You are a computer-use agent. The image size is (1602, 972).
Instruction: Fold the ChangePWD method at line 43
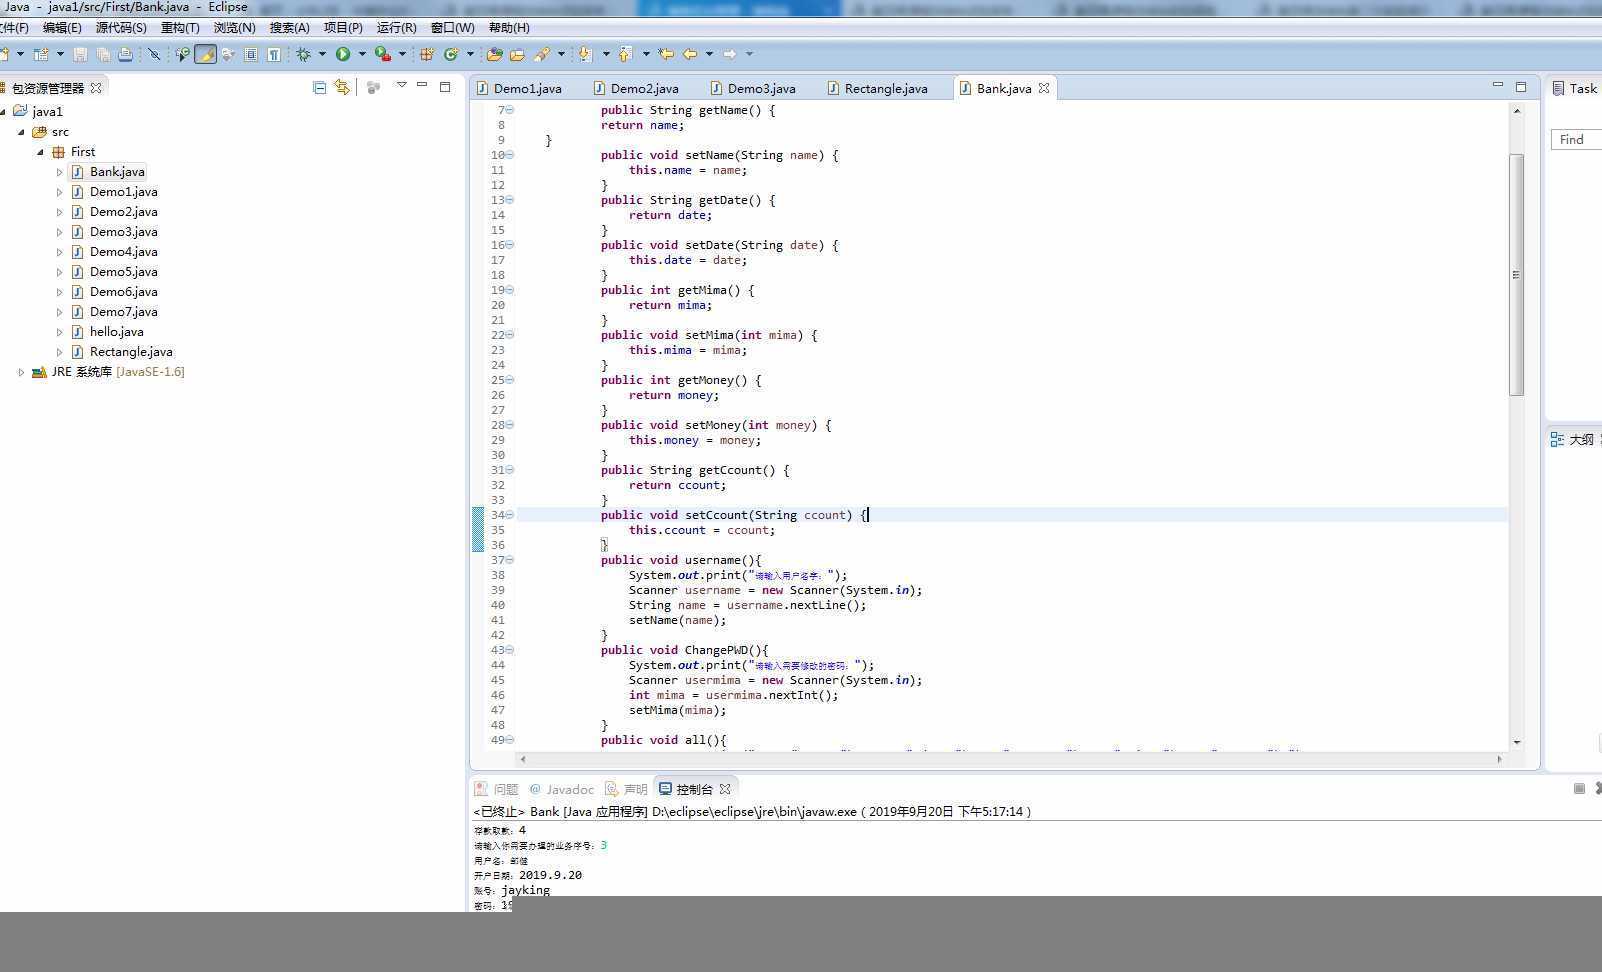click(x=509, y=650)
